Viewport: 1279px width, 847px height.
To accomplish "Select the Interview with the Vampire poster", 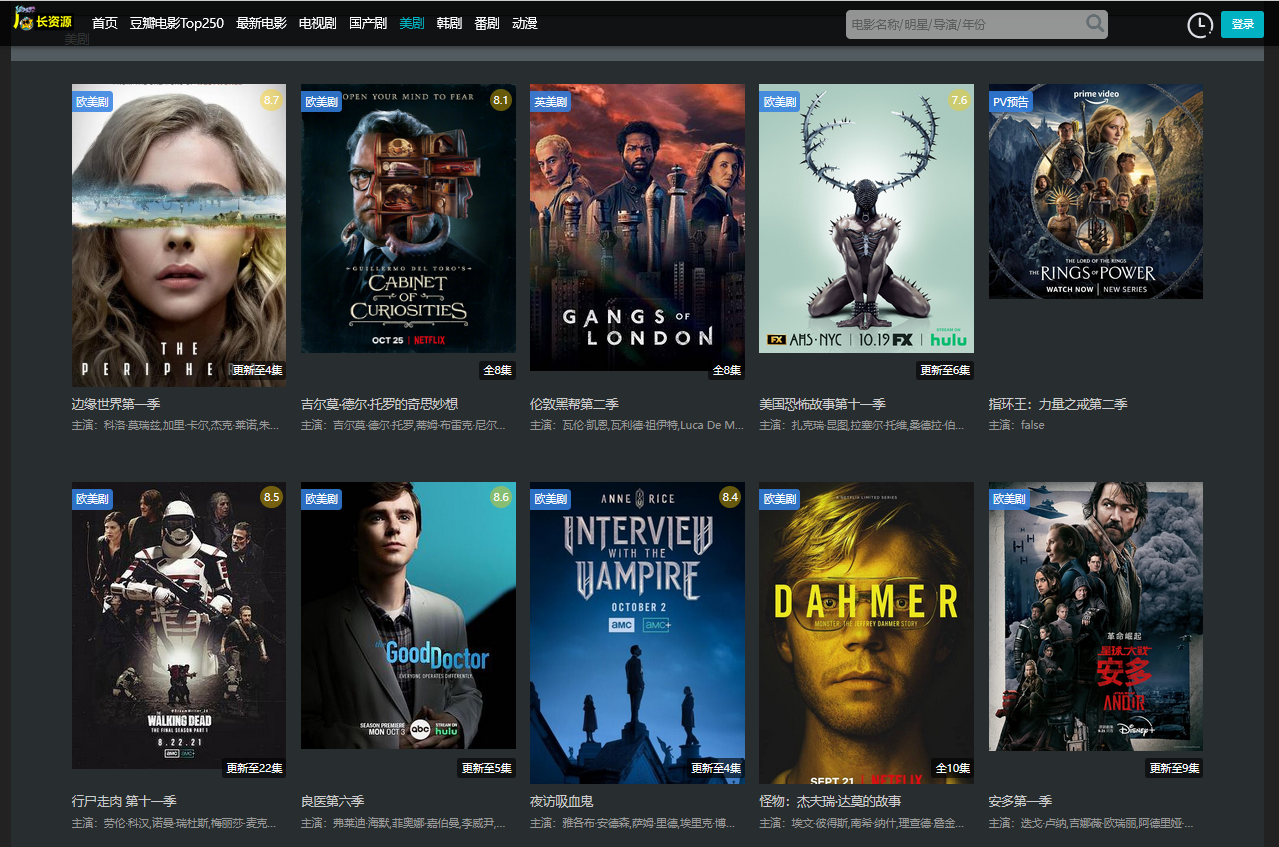I will click(x=637, y=632).
